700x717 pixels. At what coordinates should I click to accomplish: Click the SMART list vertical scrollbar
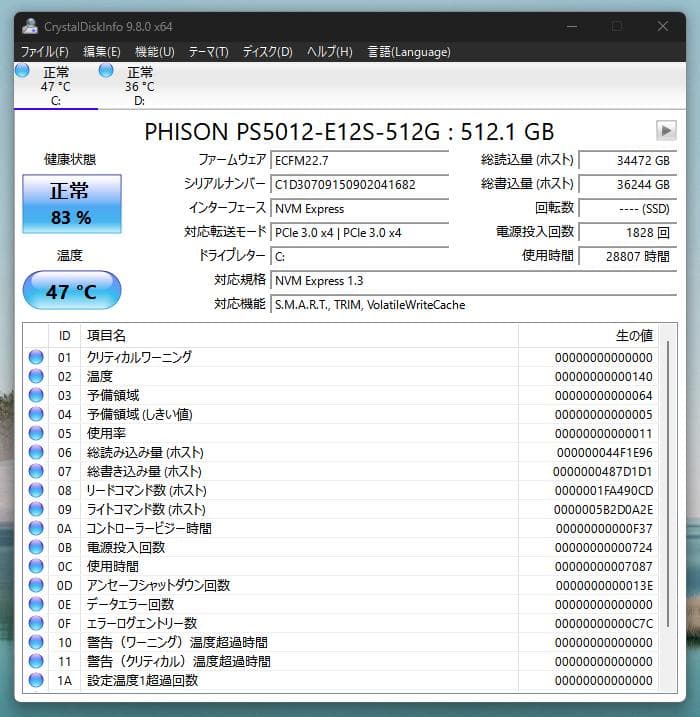tap(668, 484)
